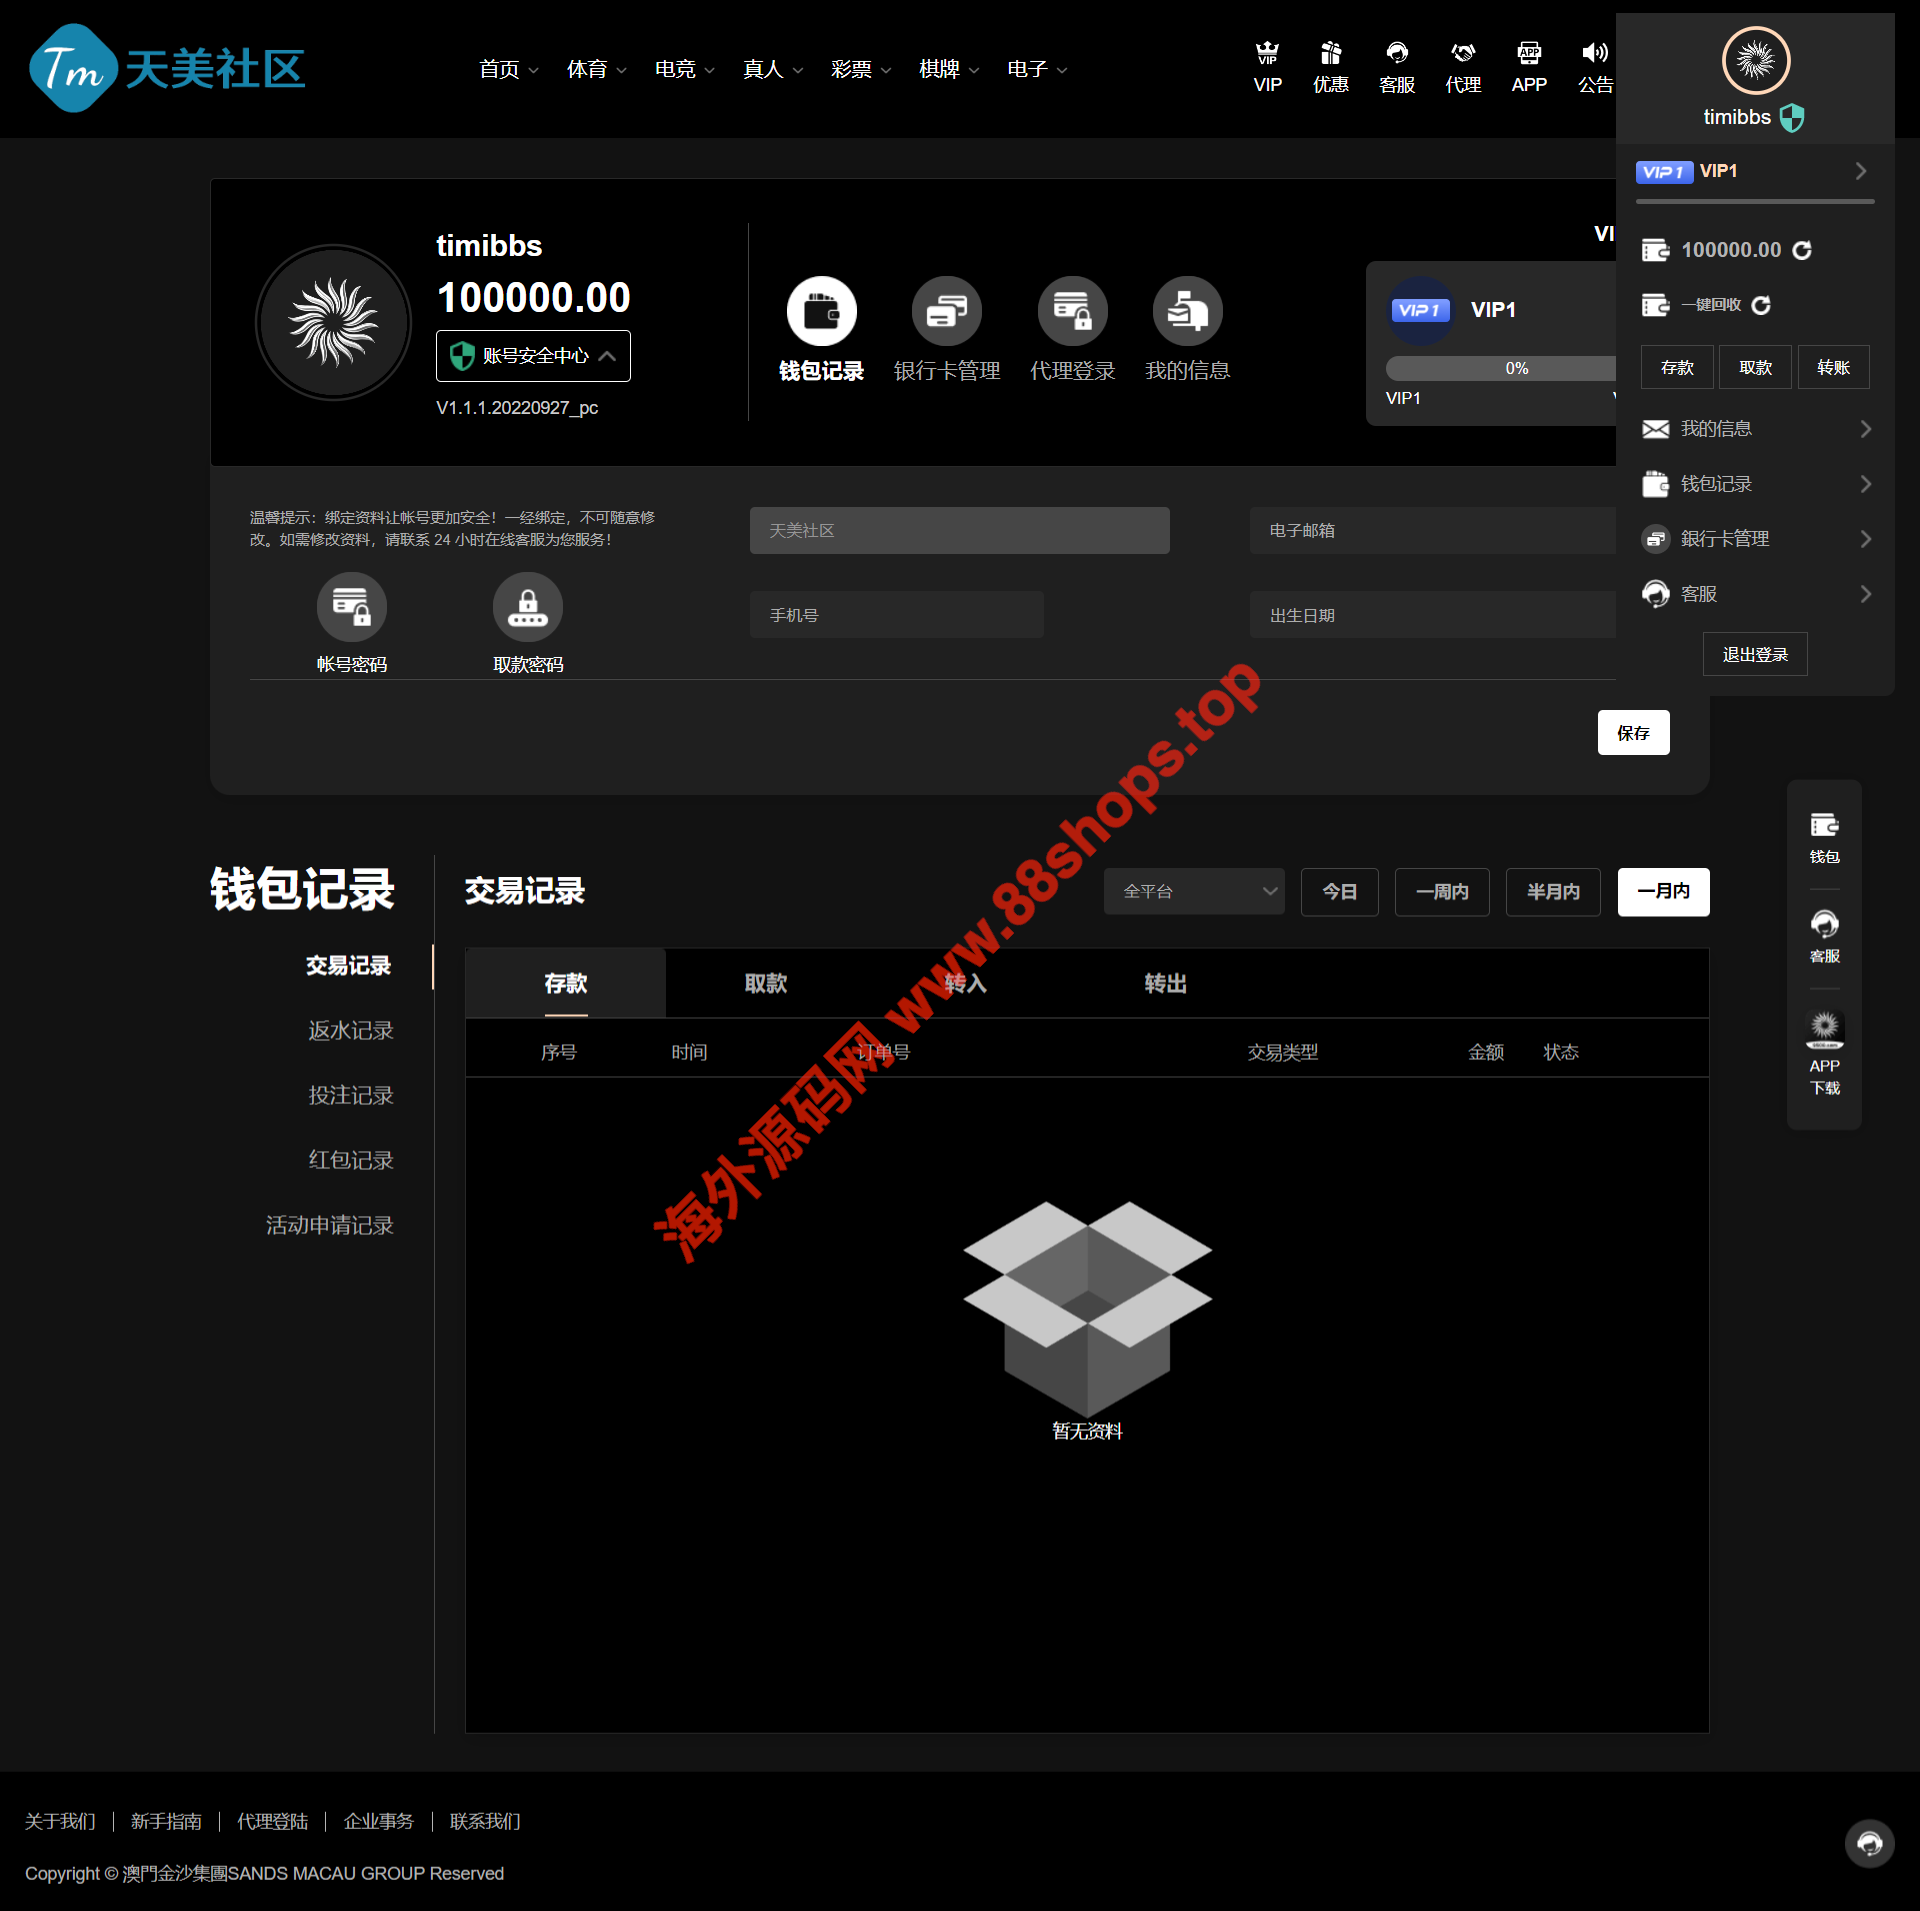Collapse the 账号安全中心 expander
This screenshot has height=1911, width=1920.
(x=607, y=356)
